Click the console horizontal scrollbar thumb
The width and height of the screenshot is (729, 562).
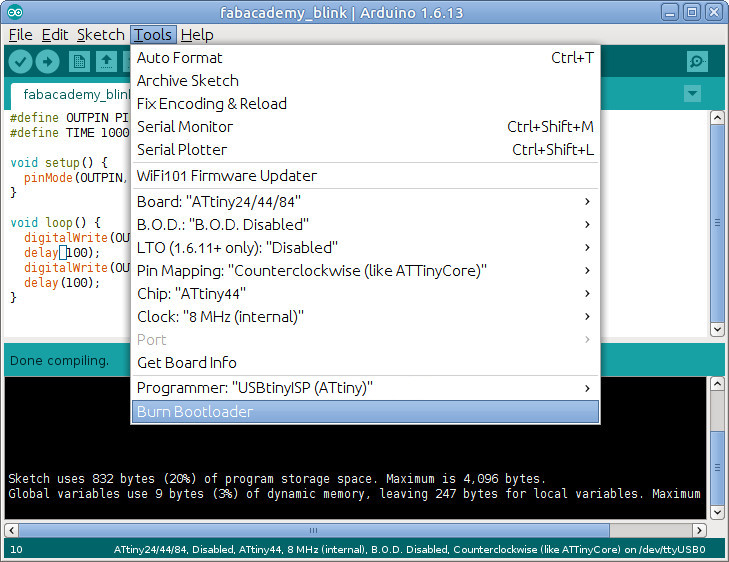coord(314,530)
